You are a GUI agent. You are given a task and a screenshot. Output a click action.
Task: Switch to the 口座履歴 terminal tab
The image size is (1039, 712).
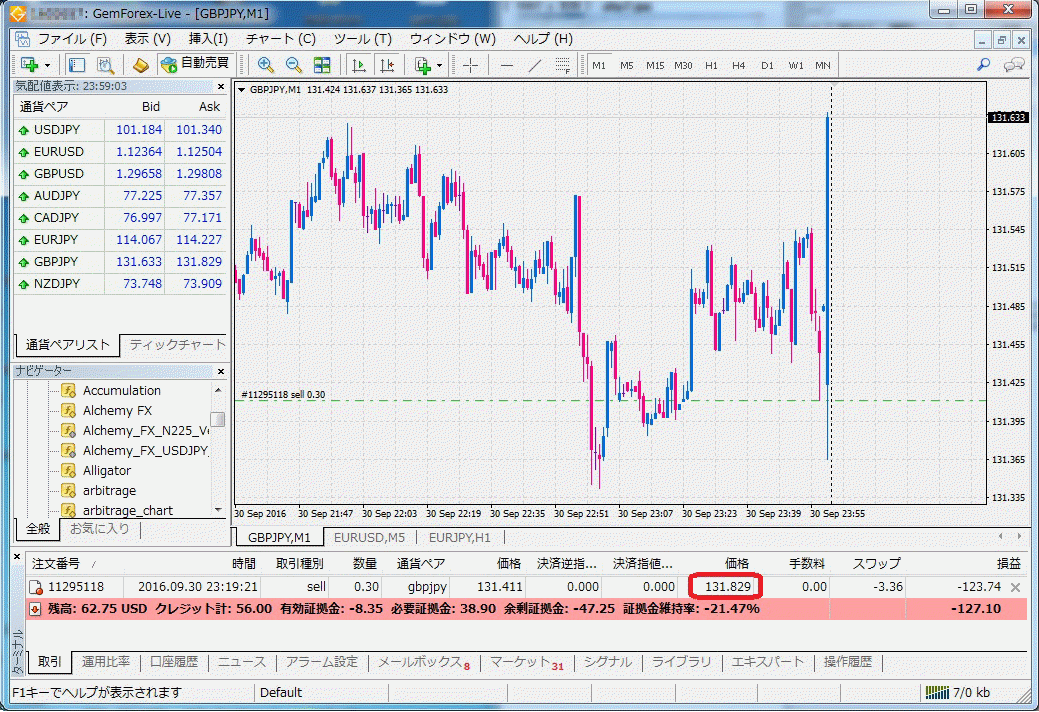point(173,662)
